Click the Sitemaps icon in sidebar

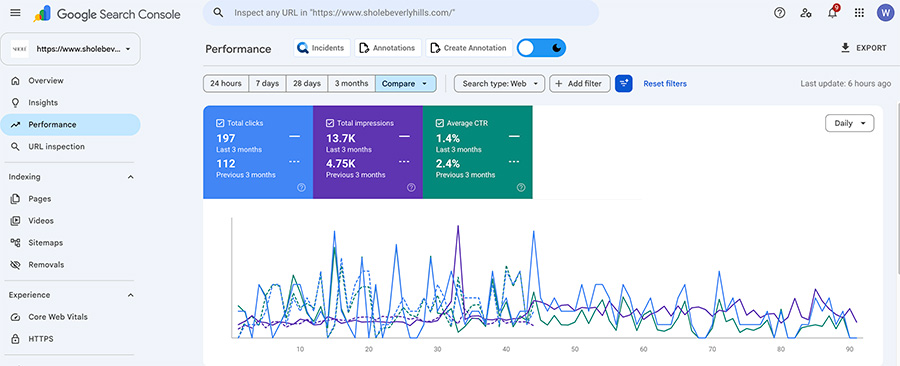[x=15, y=243]
